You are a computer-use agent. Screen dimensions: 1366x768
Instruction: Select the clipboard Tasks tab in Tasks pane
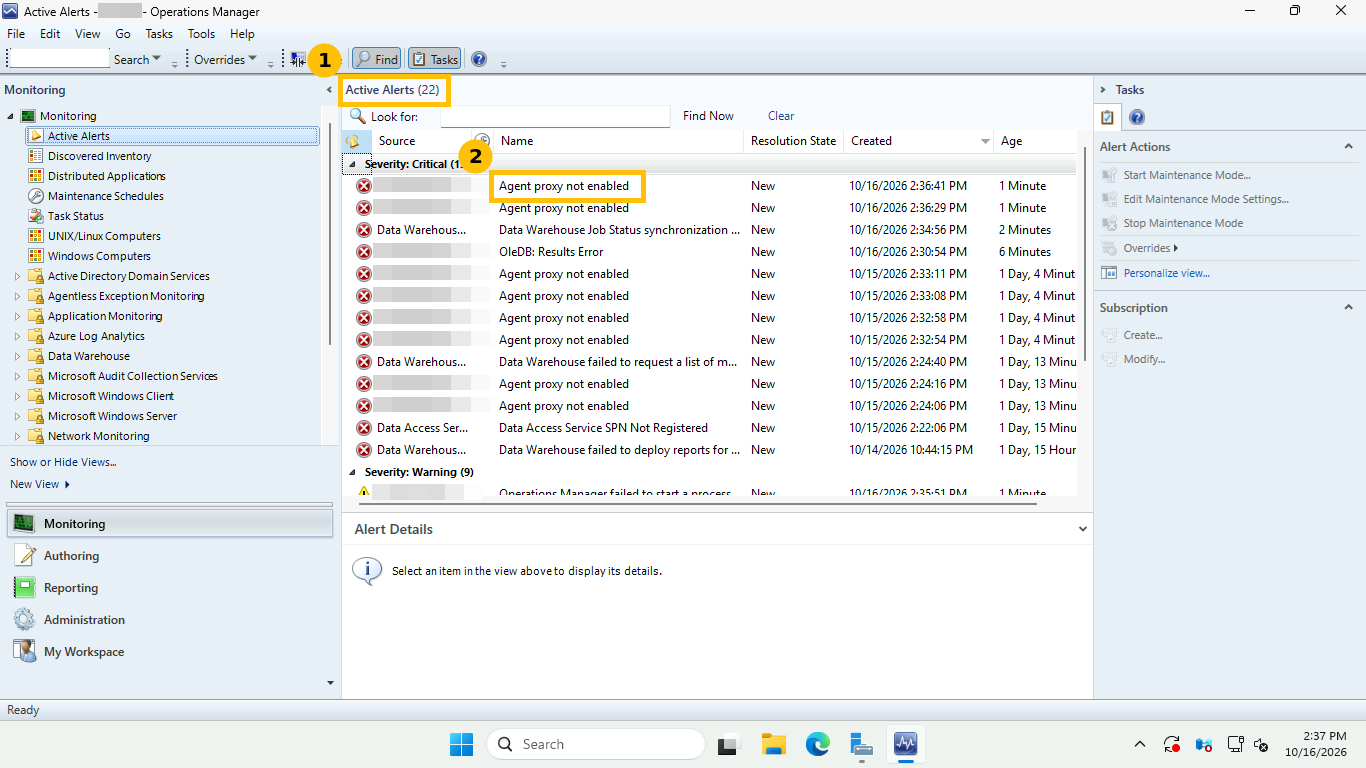tap(1108, 117)
